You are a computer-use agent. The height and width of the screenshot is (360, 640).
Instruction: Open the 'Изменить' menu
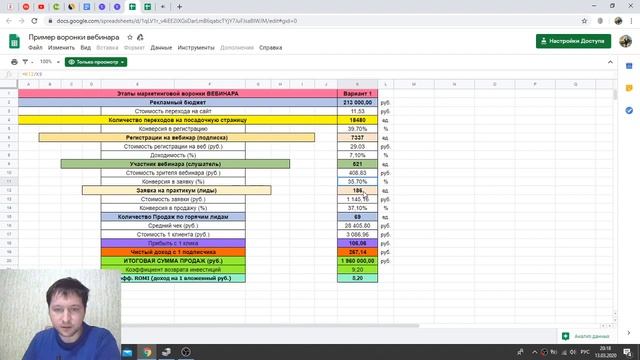pos(61,48)
